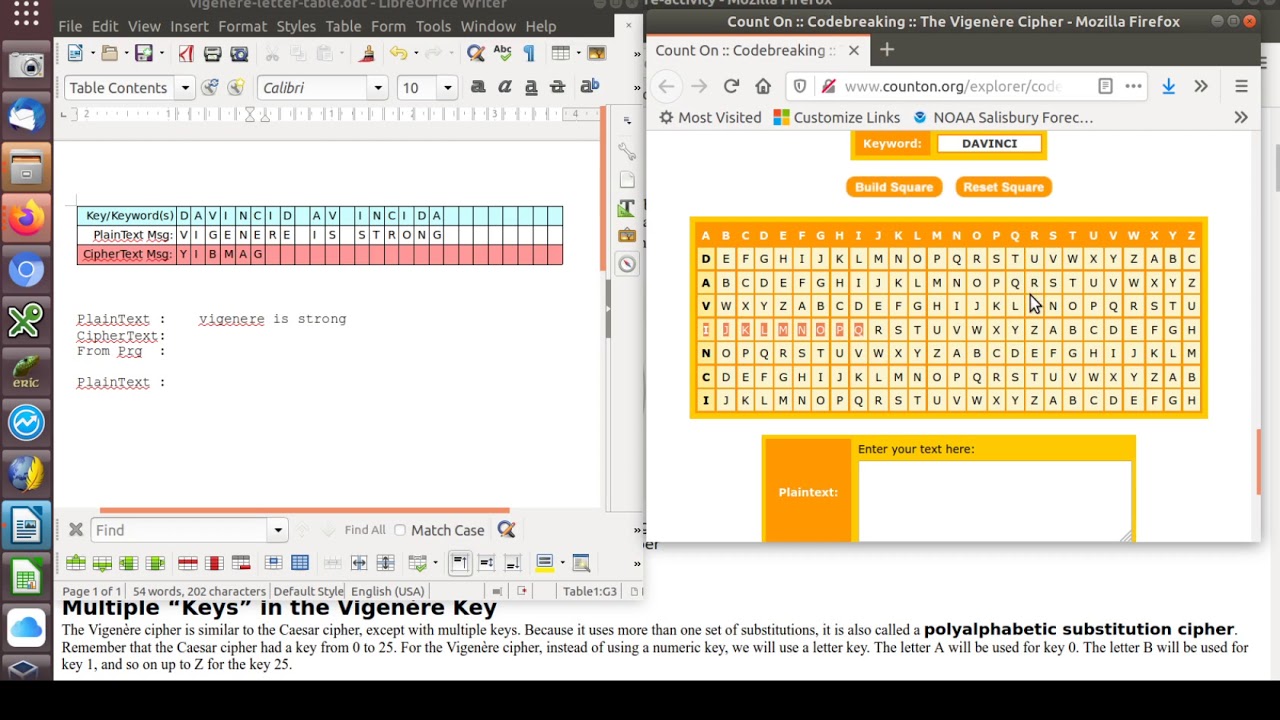The image size is (1280, 720).
Task: Run the Spelling check icon
Action: point(503,53)
